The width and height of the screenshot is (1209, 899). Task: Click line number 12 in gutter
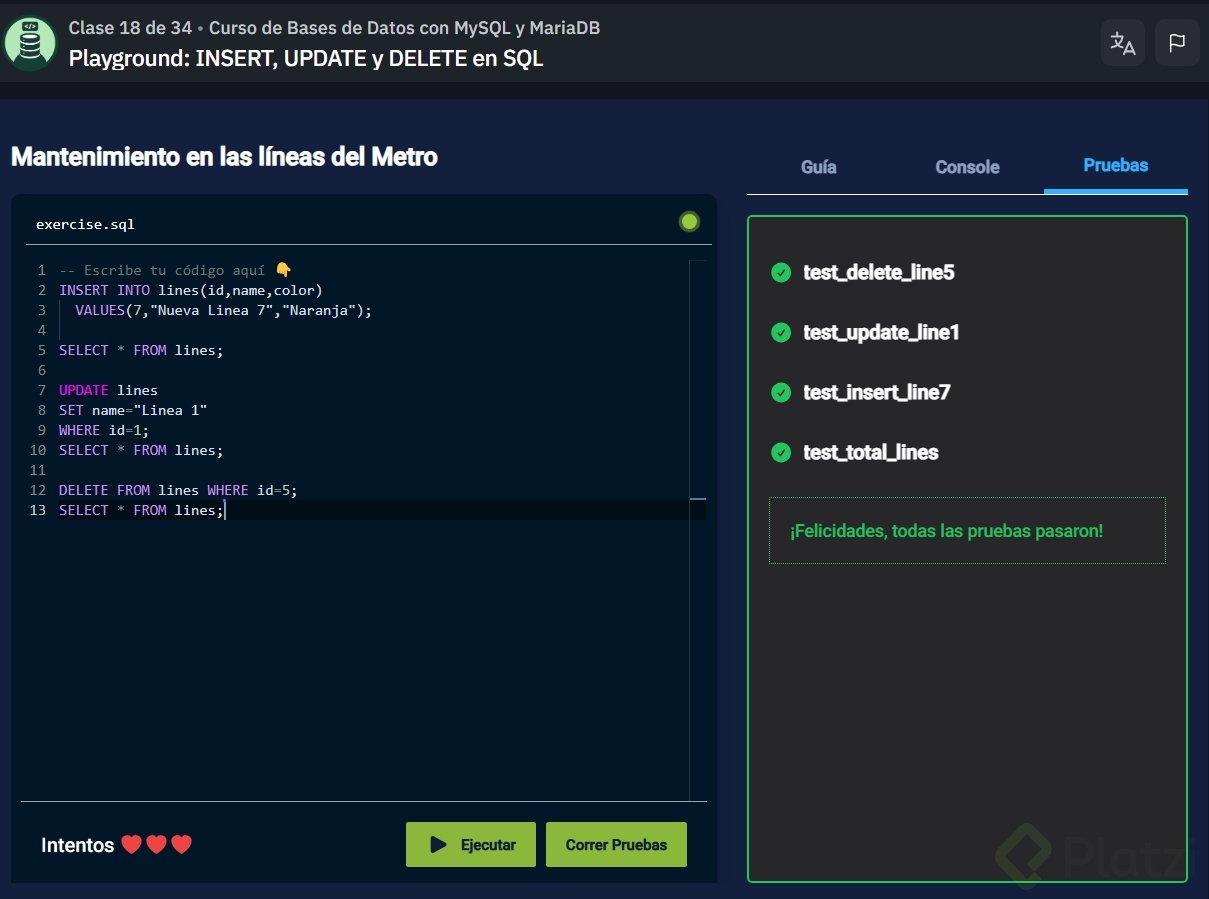tap(39, 490)
